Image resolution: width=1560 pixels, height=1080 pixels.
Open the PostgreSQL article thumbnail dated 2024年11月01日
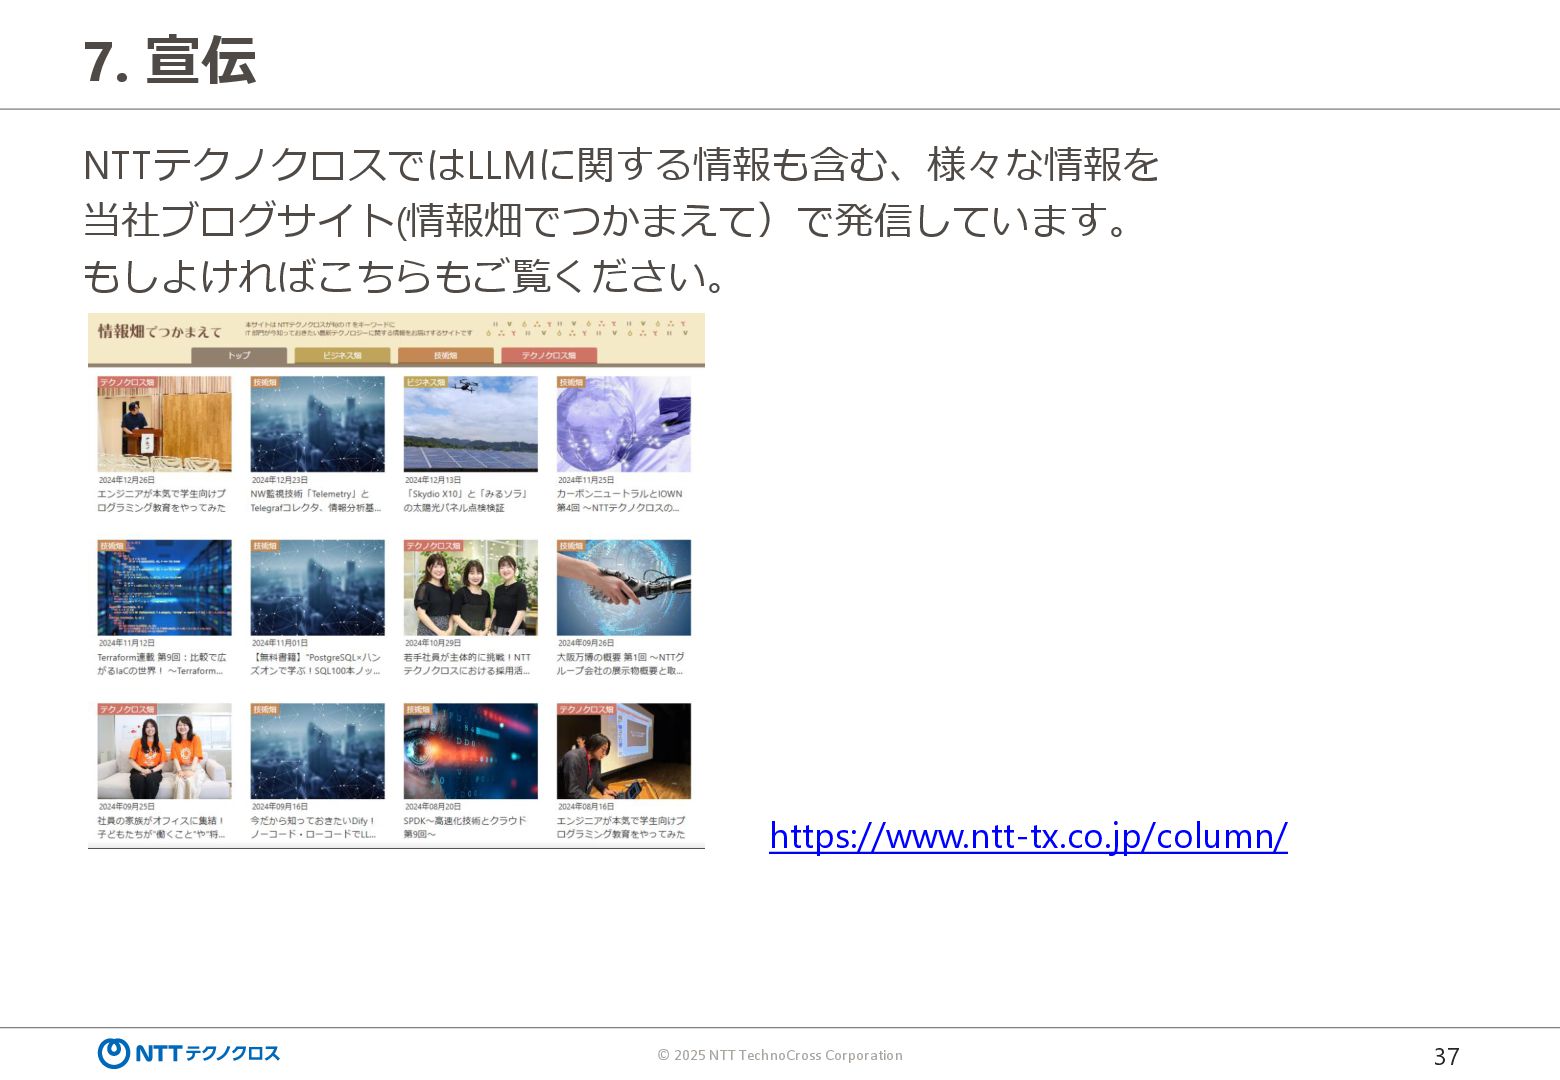317,588
